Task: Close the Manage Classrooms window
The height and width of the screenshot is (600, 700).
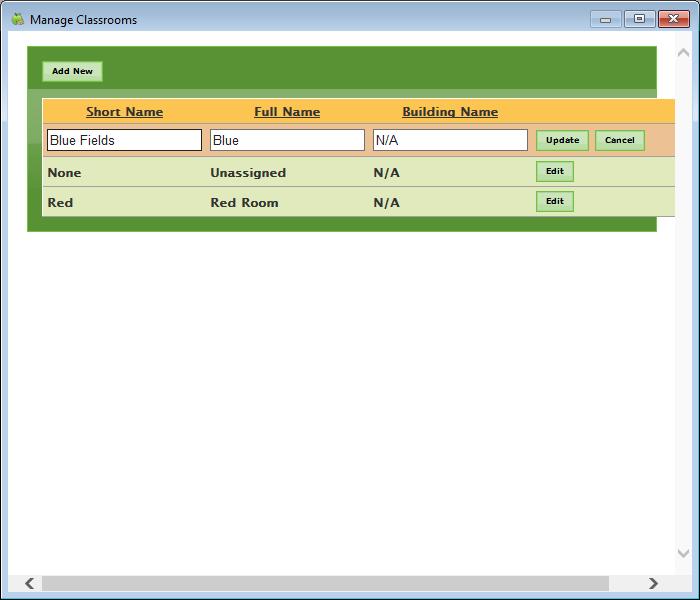Action: (674, 19)
